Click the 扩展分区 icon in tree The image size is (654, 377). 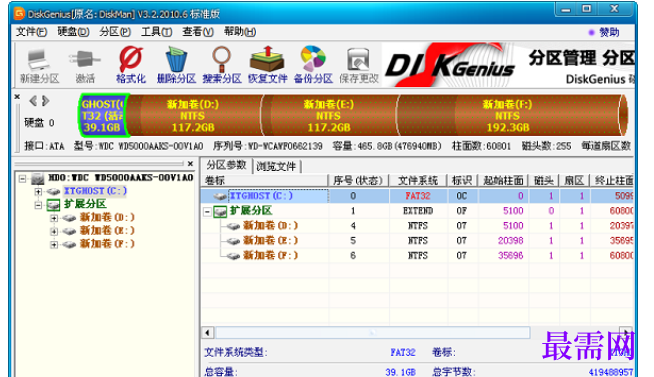(53, 204)
